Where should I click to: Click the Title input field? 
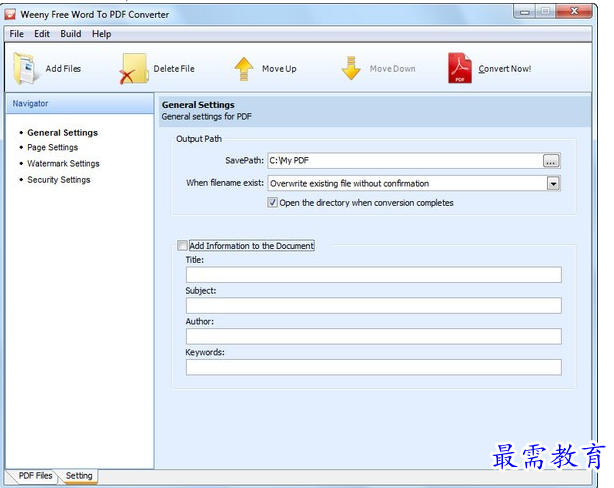click(374, 275)
